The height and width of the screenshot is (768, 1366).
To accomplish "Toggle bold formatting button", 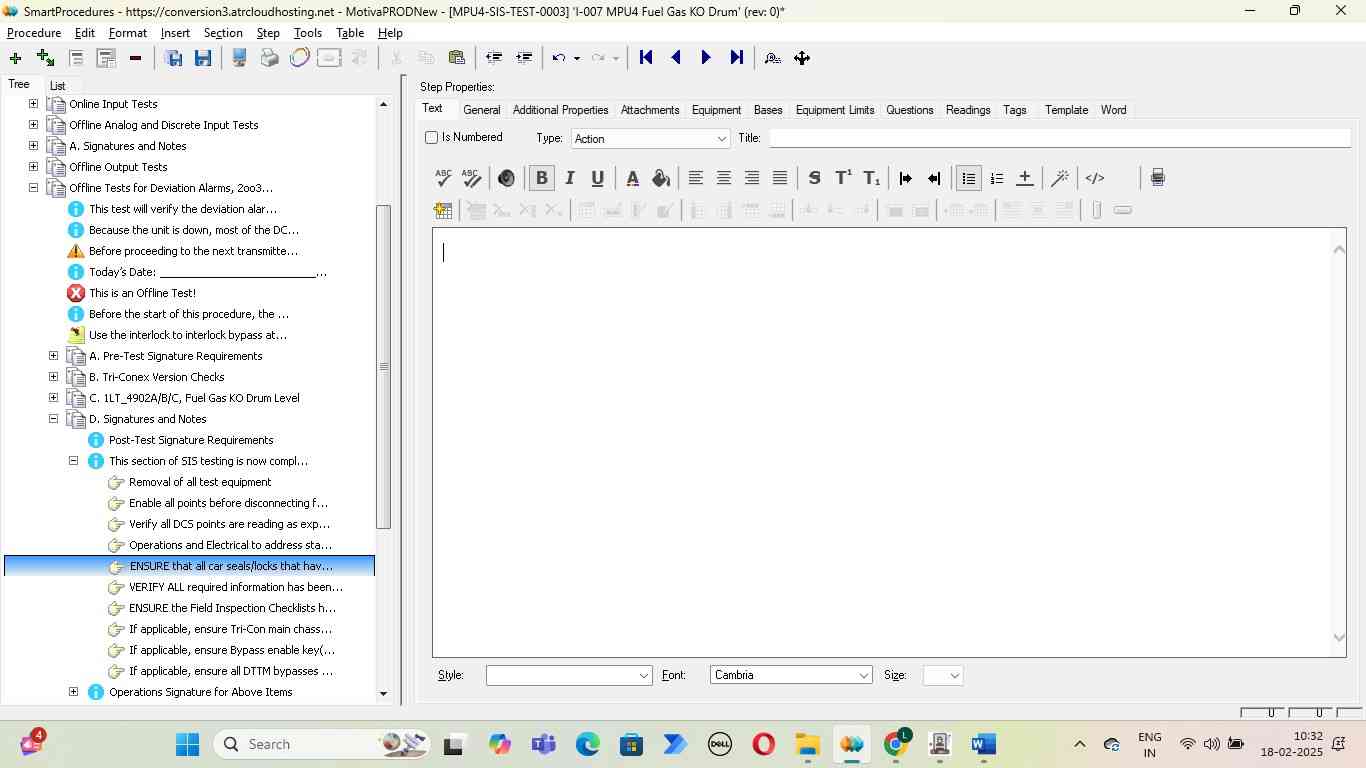I will pyautogui.click(x=541, y=178).
